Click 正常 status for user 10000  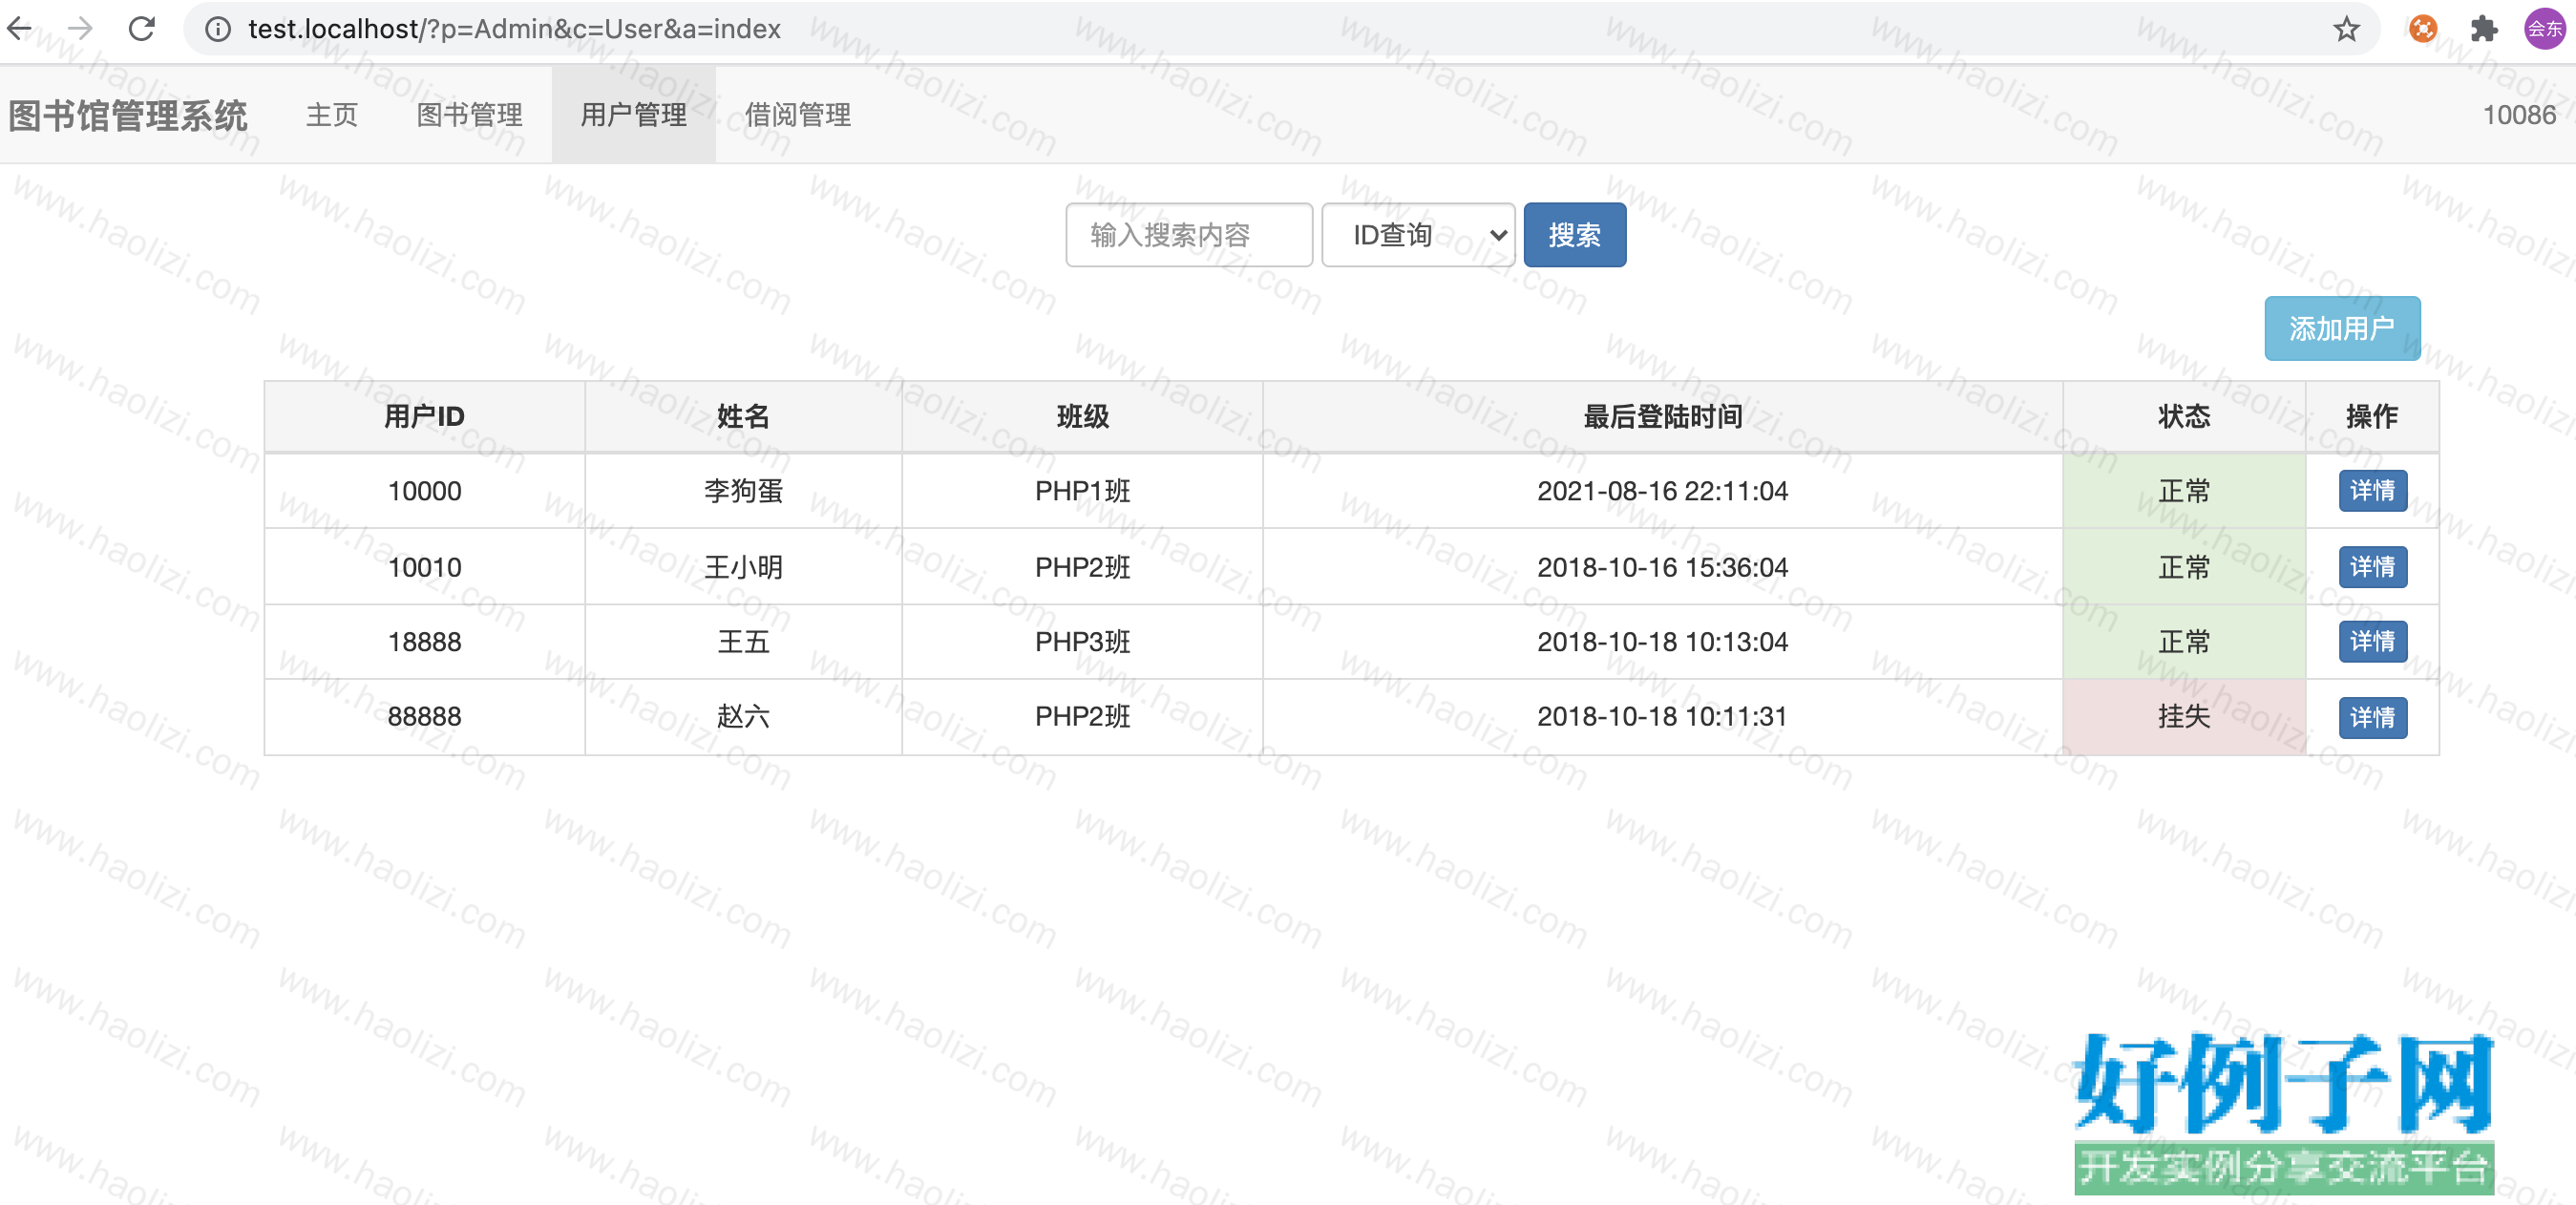(x=2184, y=491)
